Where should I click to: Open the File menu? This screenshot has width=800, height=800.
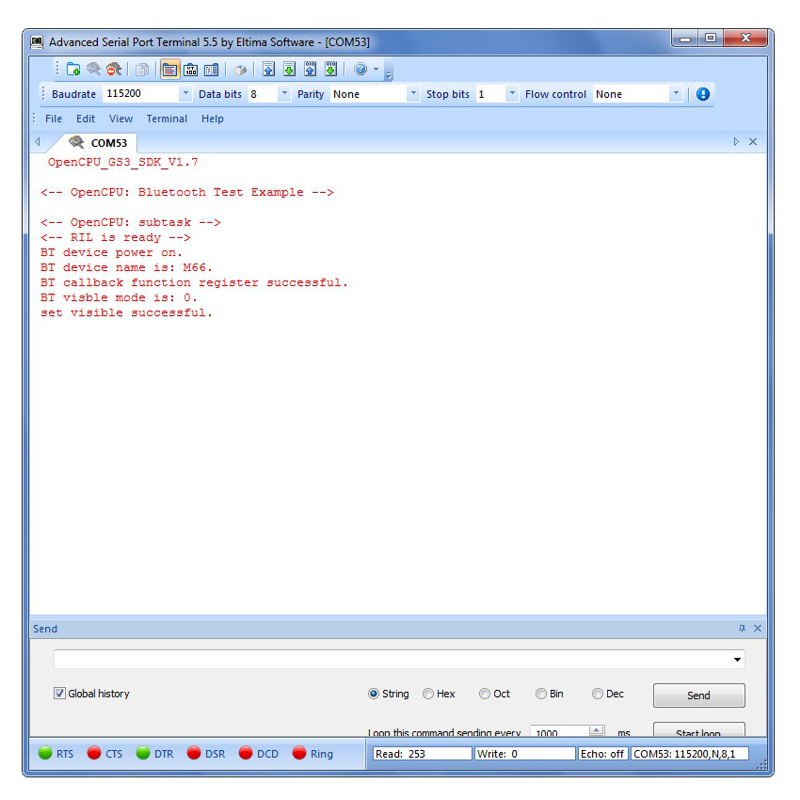click(x=54, y=118)
